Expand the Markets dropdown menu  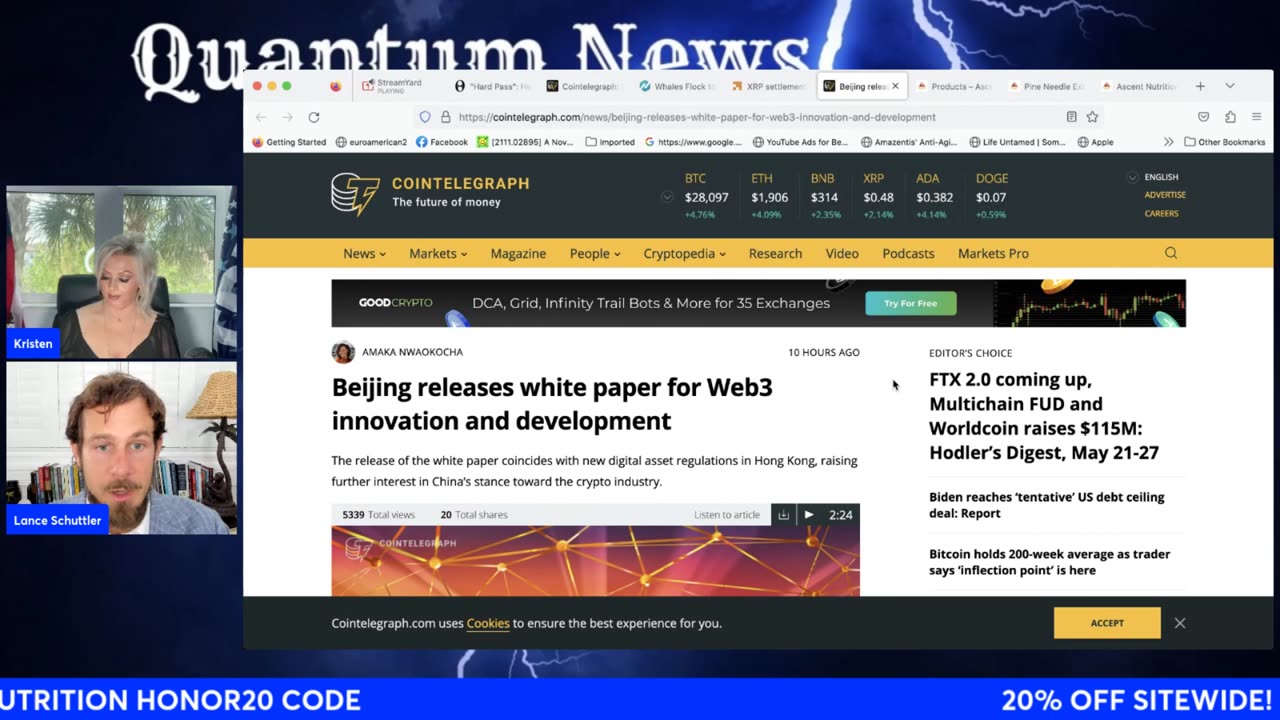[438, 253]
